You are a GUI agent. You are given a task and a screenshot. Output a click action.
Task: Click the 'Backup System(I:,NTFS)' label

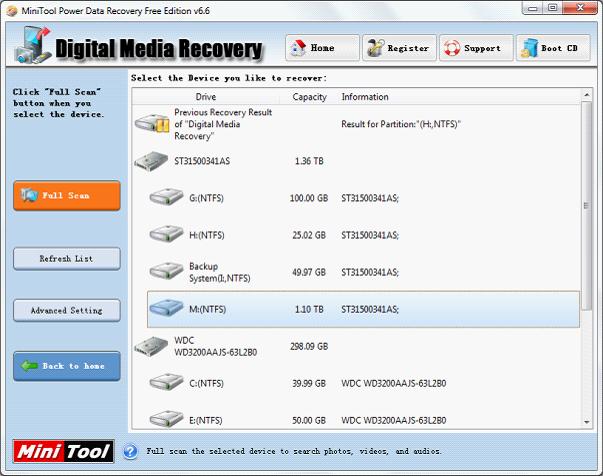click(220, 272)
